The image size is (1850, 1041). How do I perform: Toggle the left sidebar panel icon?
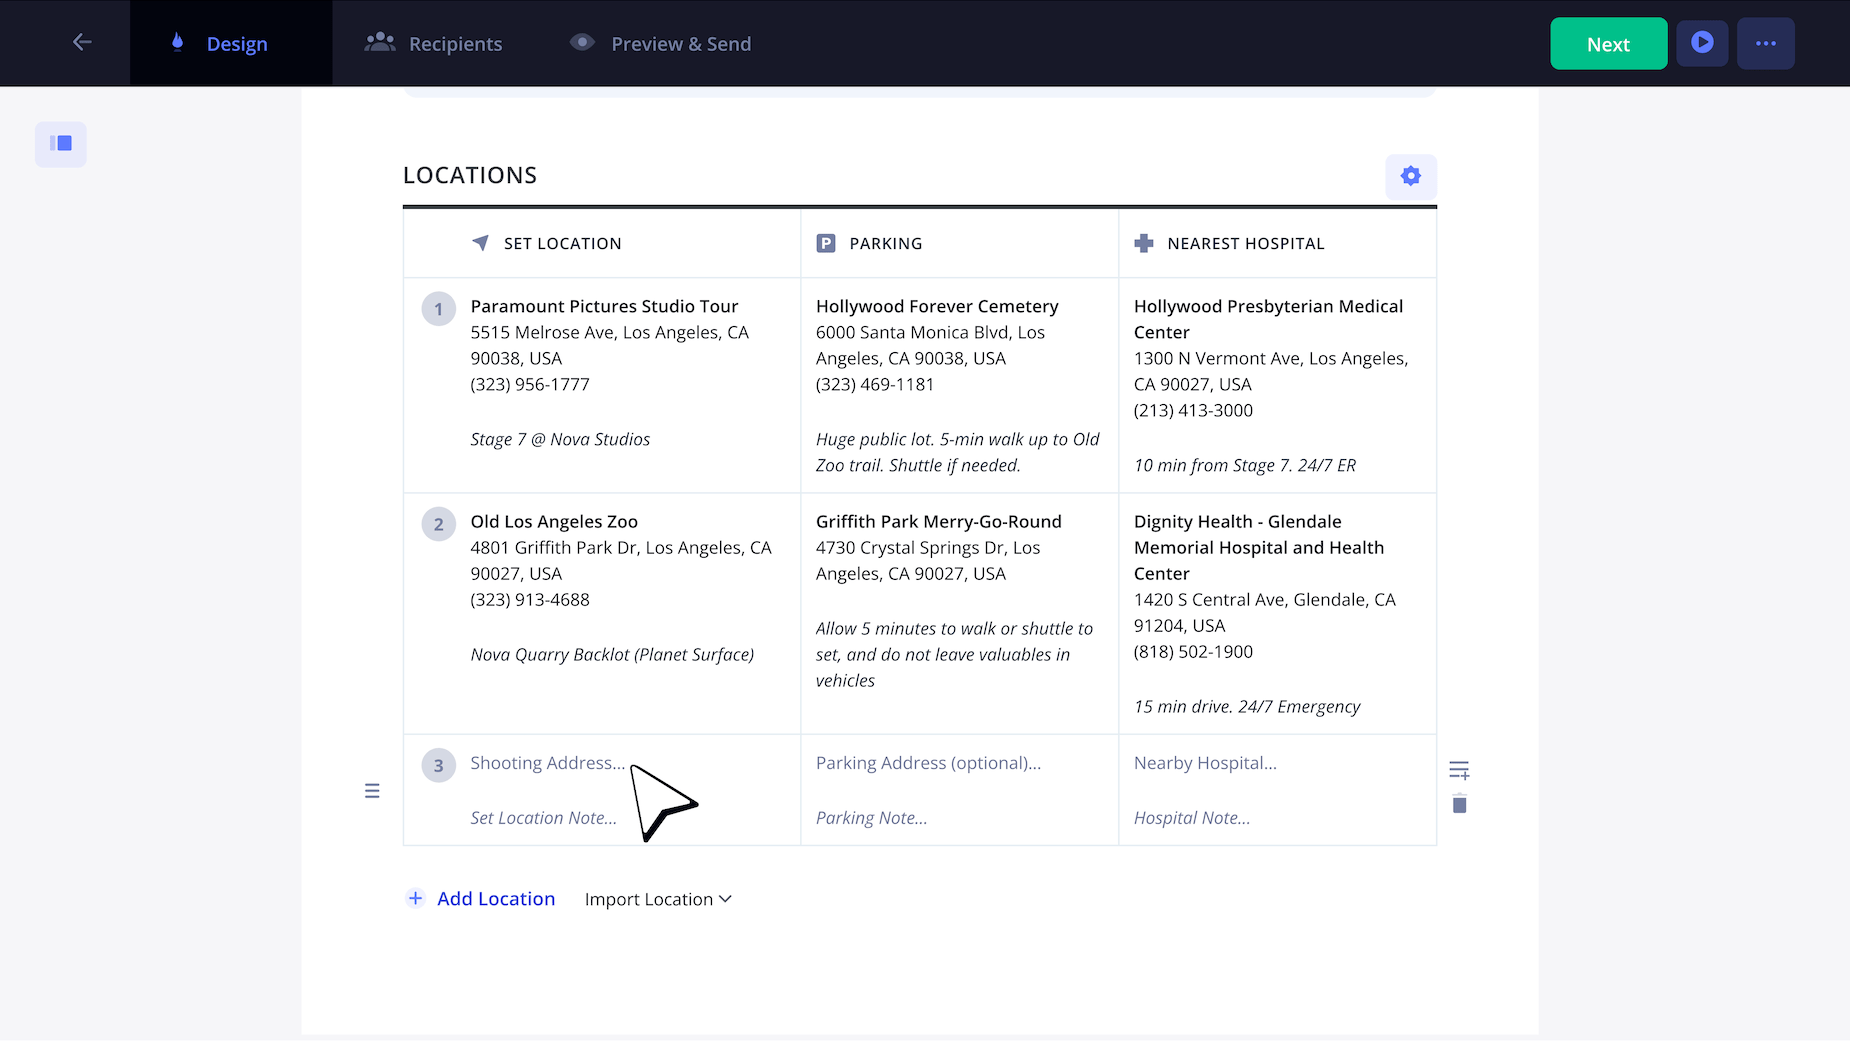pyautogui.click(x=61, y=144)
